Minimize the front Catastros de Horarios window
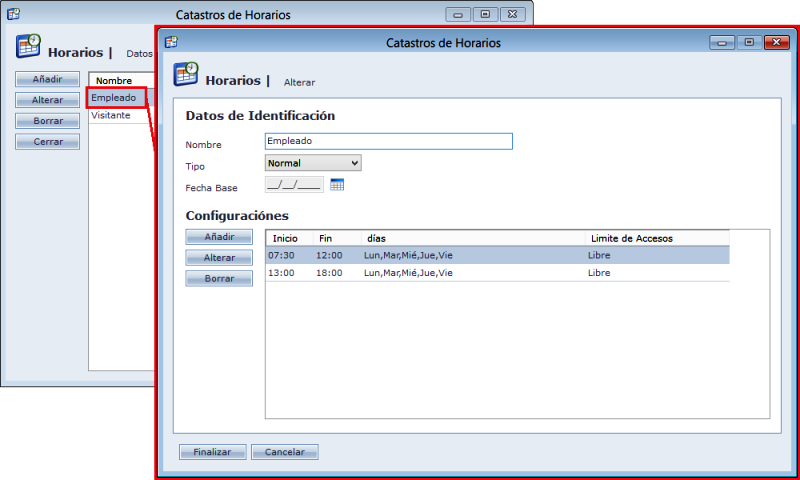The height and width of the screenshot is (480, 800). click(722, 43)
